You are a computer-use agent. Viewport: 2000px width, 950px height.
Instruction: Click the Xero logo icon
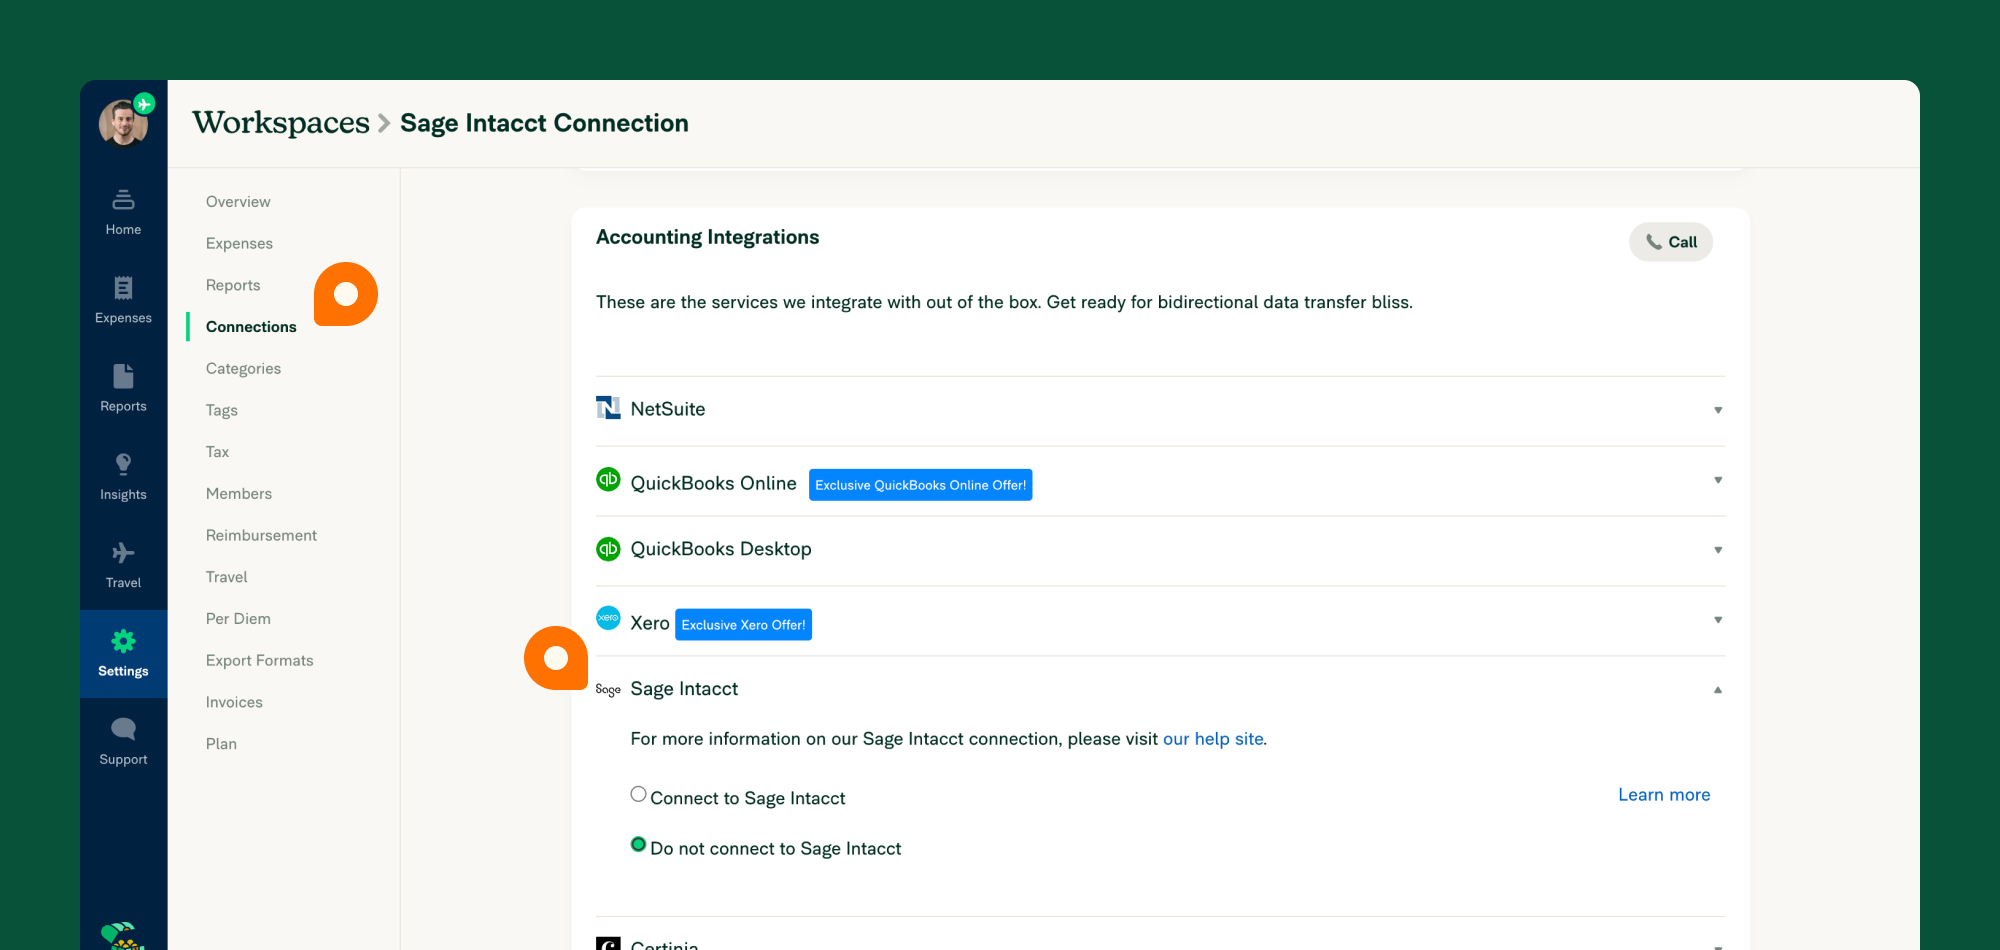(x=608, y=618)
